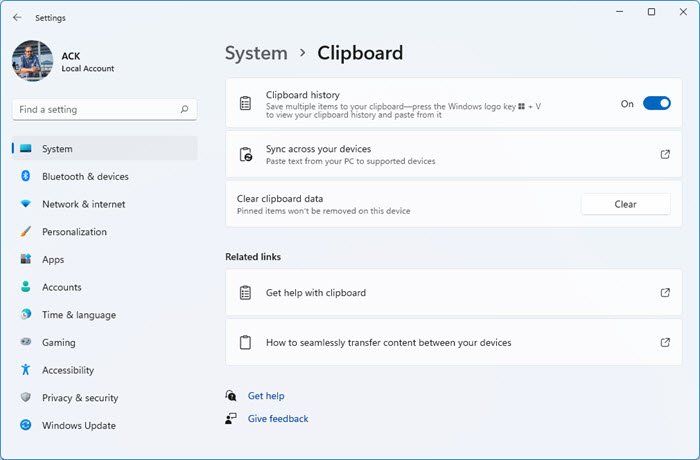Open the Get help link

point(266,396)
